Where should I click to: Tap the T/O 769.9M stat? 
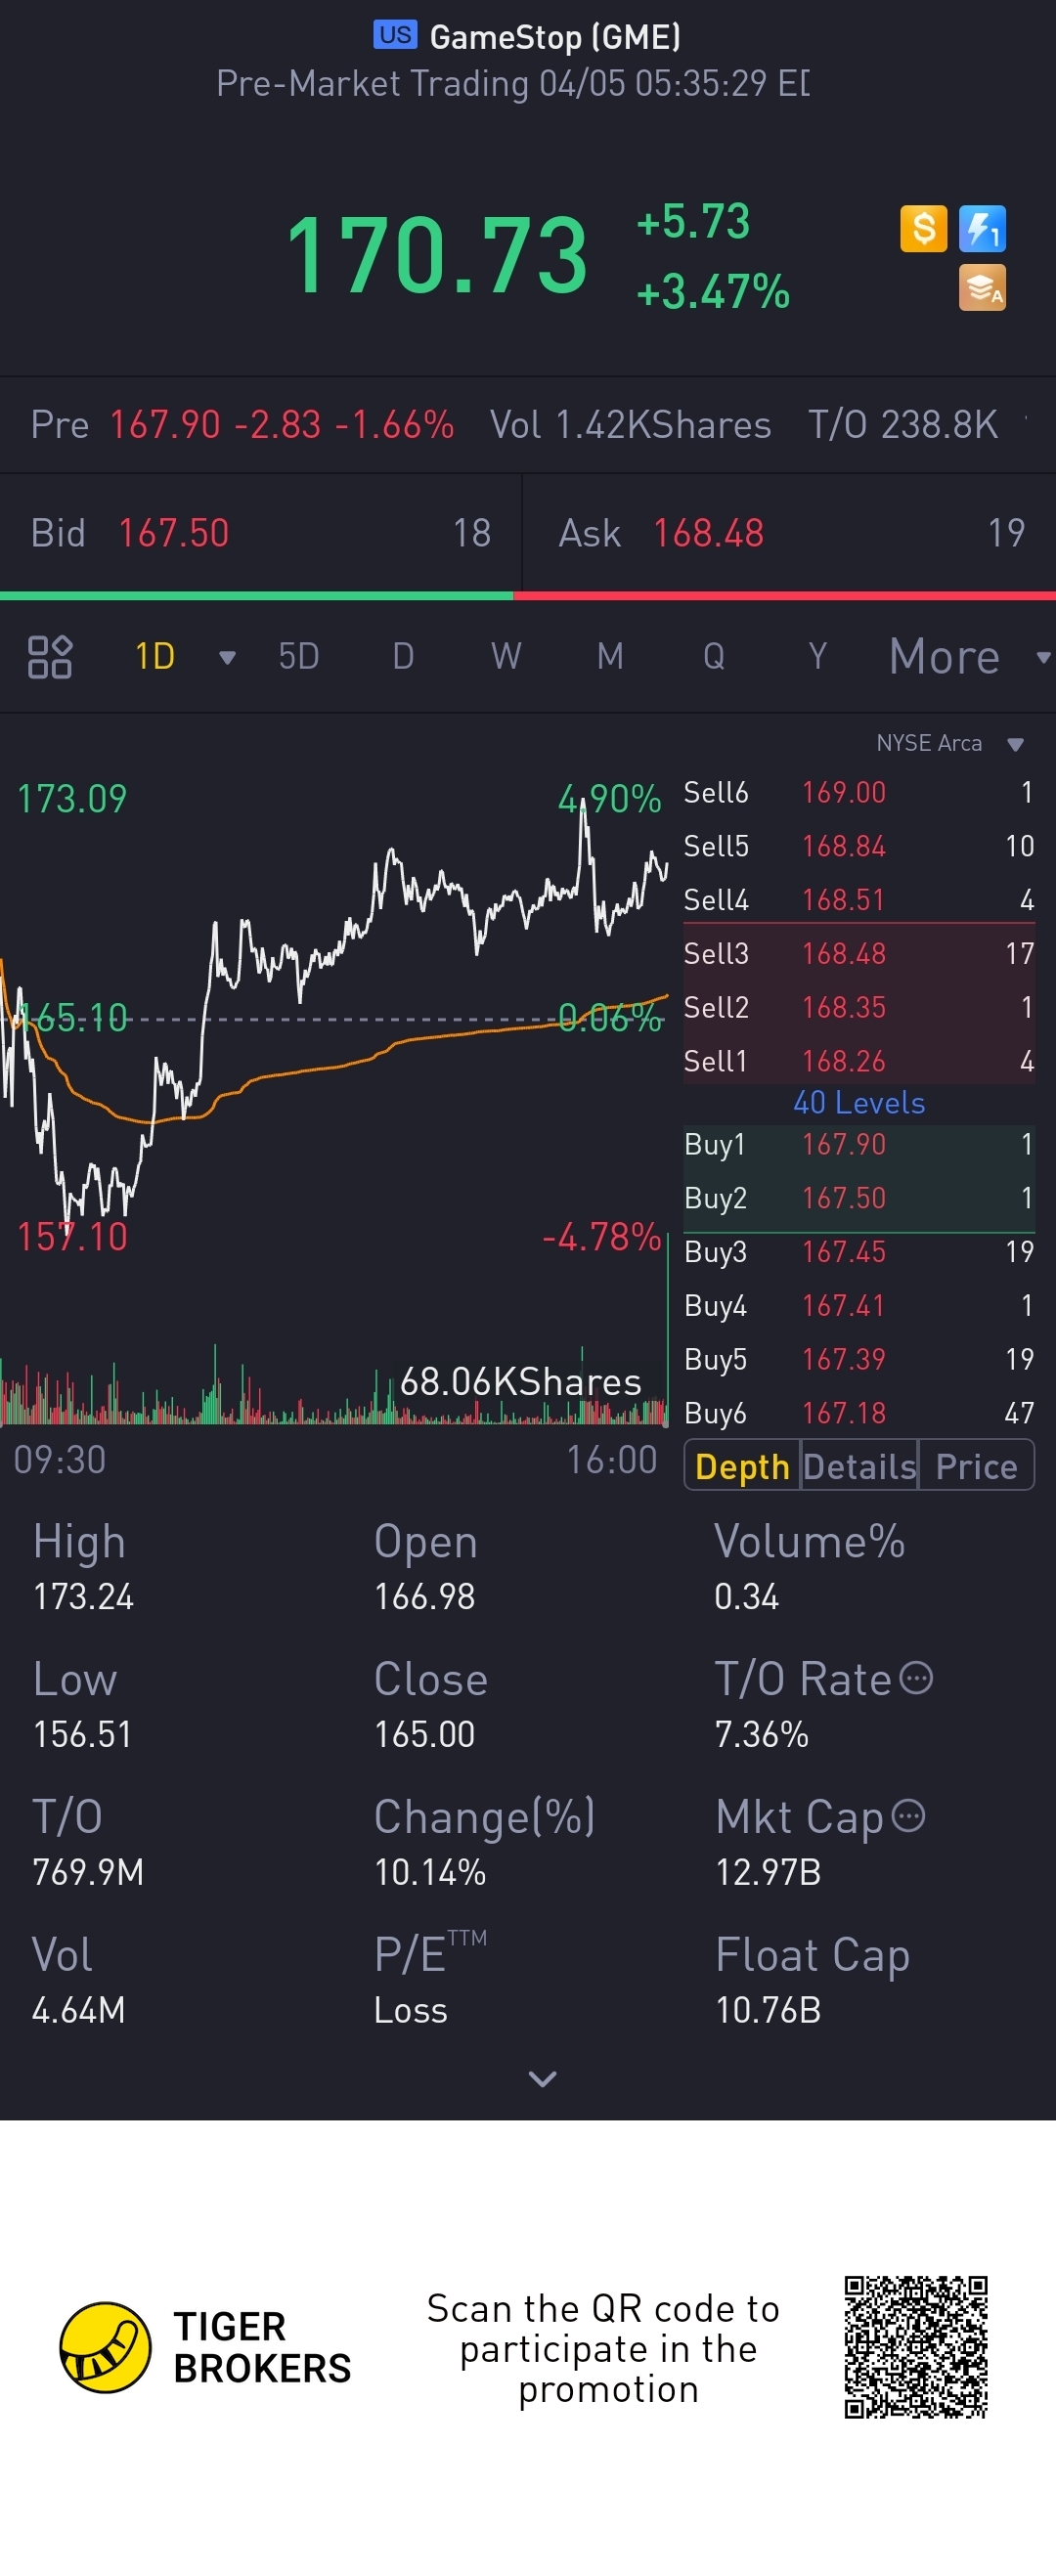(88, 1843)
